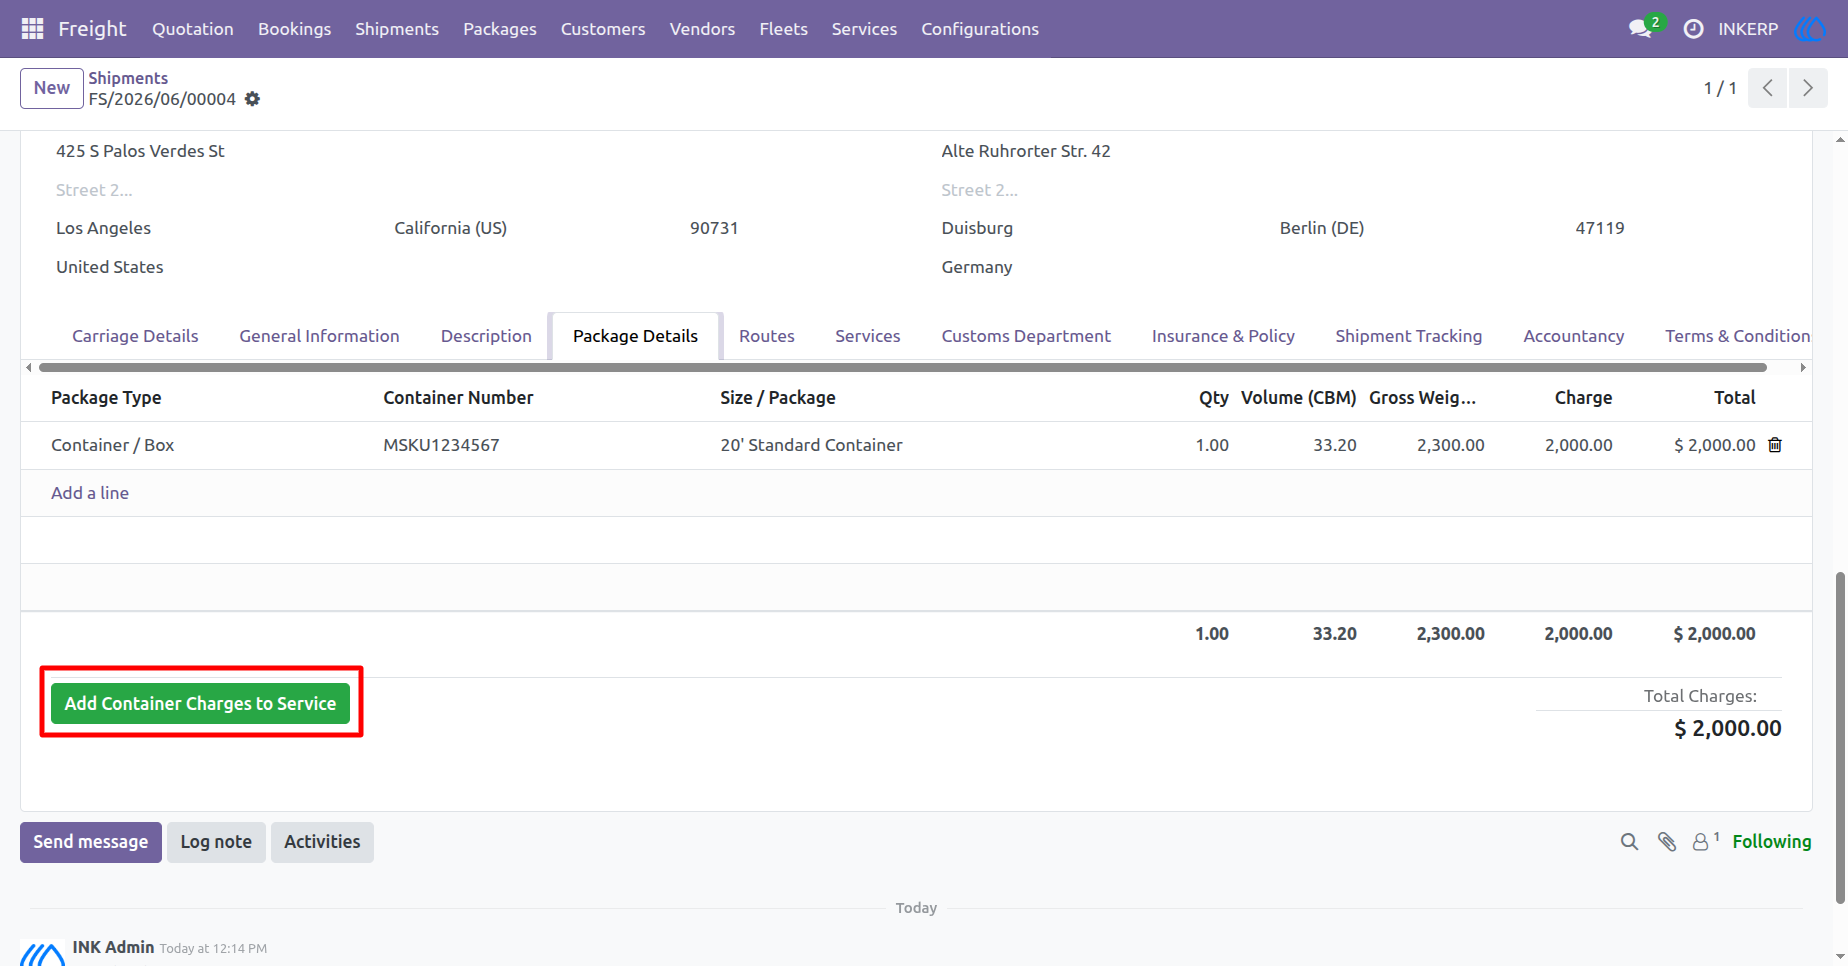The image size is (1848, 966).
Task: Open the Packages menu
Action: [500, 29]
